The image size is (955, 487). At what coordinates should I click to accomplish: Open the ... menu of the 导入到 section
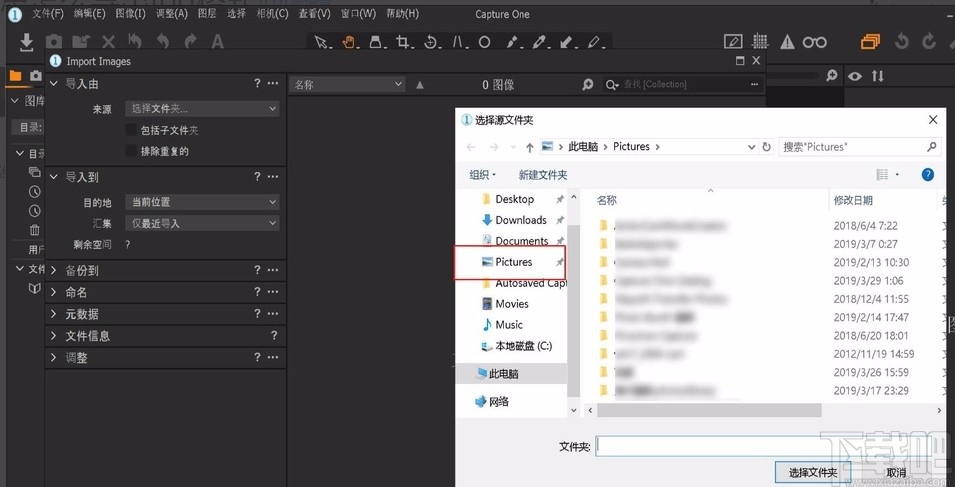273,177
